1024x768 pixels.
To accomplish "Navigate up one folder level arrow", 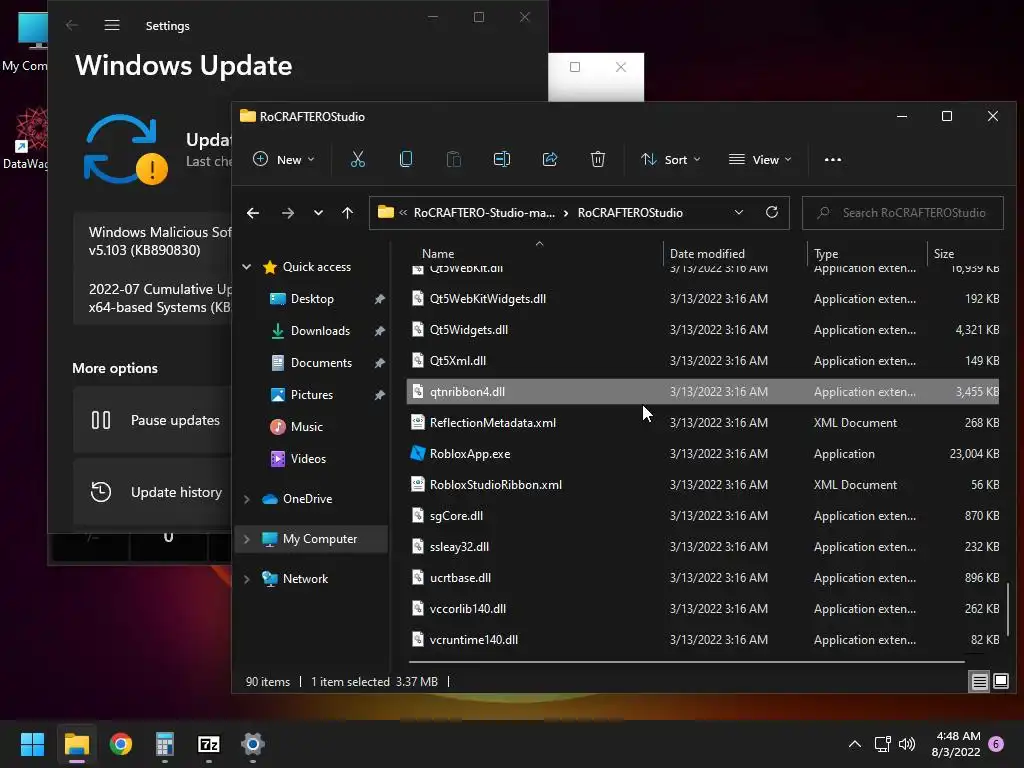I will (347, 213).
